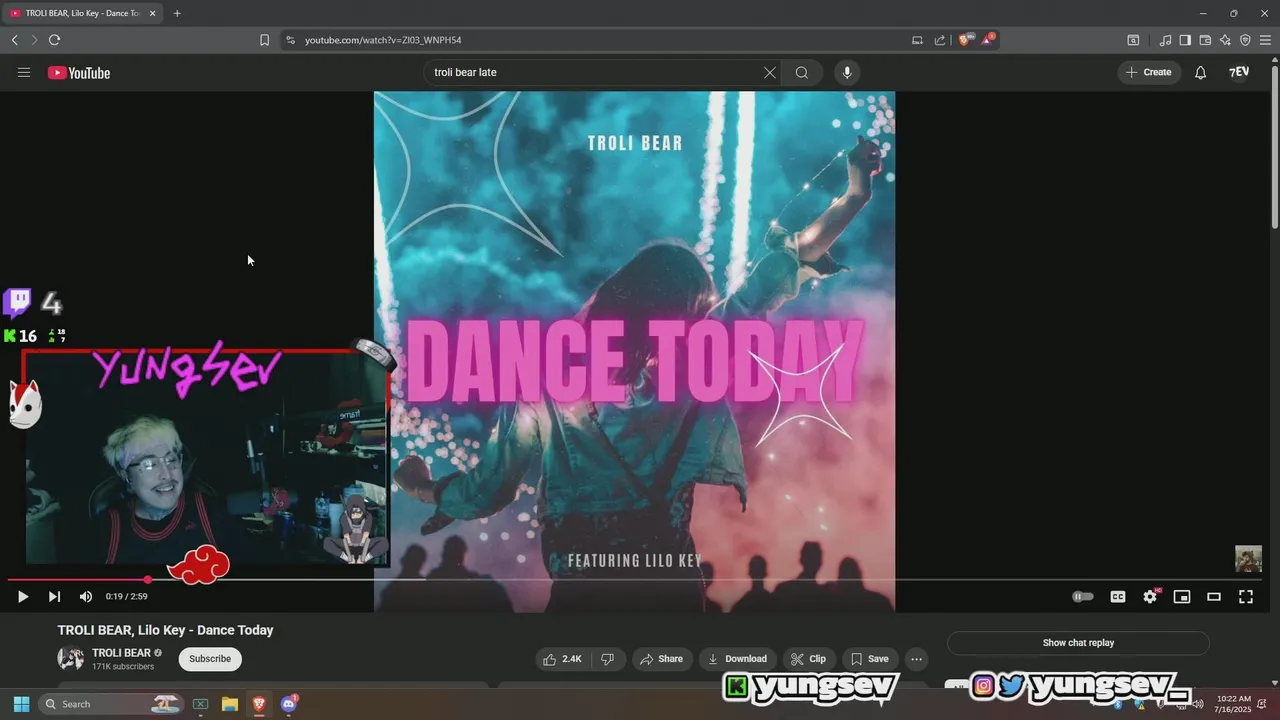Screen dimensions: 1280x720
Task: Open Brave Rewards triangle icon
Action: pos(988,40)
